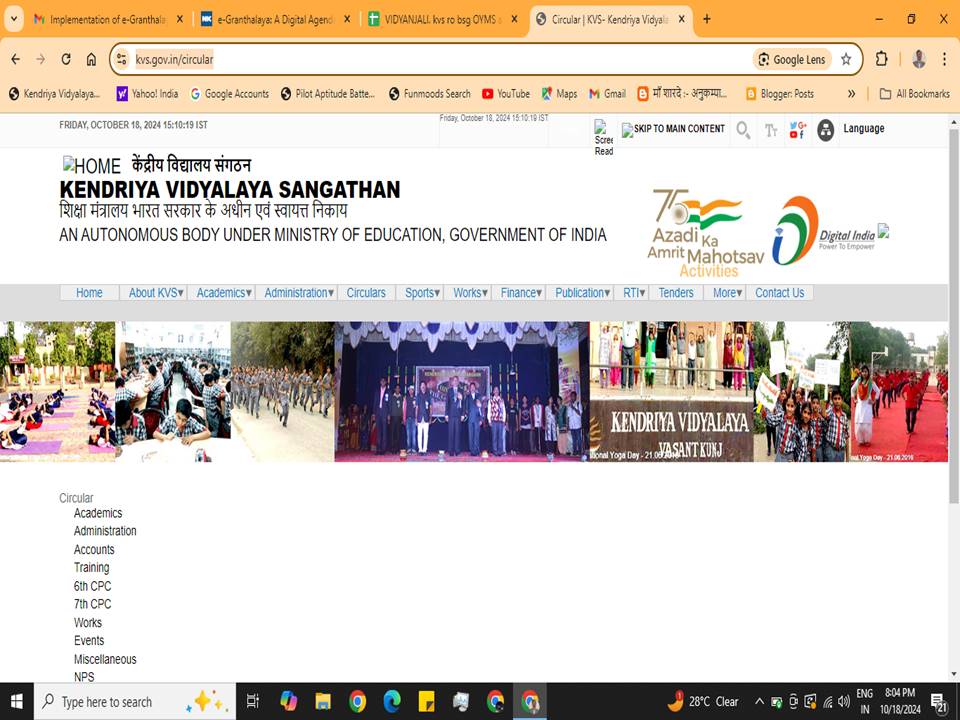Click the site search magnifier icon
The height and width of the screenshot is (720, 960).
click(x=743, y=130)
